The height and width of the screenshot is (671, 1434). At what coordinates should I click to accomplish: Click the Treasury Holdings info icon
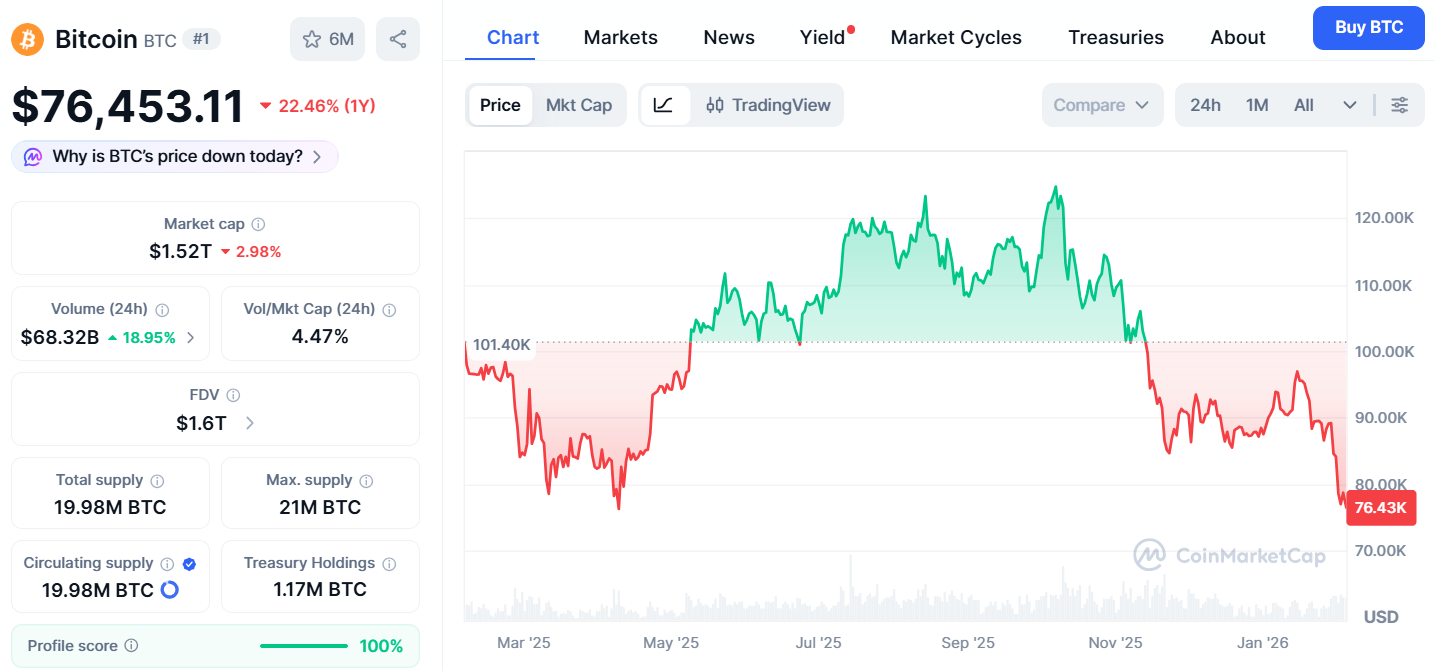[389, 564]
